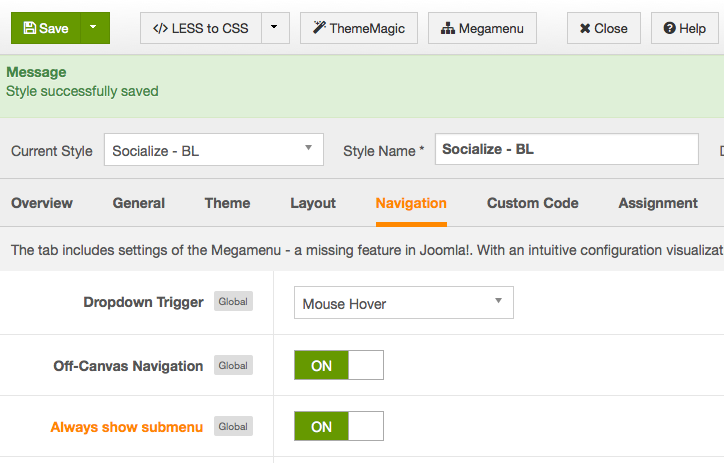This screenshot has height=463, width=724.
Task: Click the Close X icon
Action: point(585,29)
